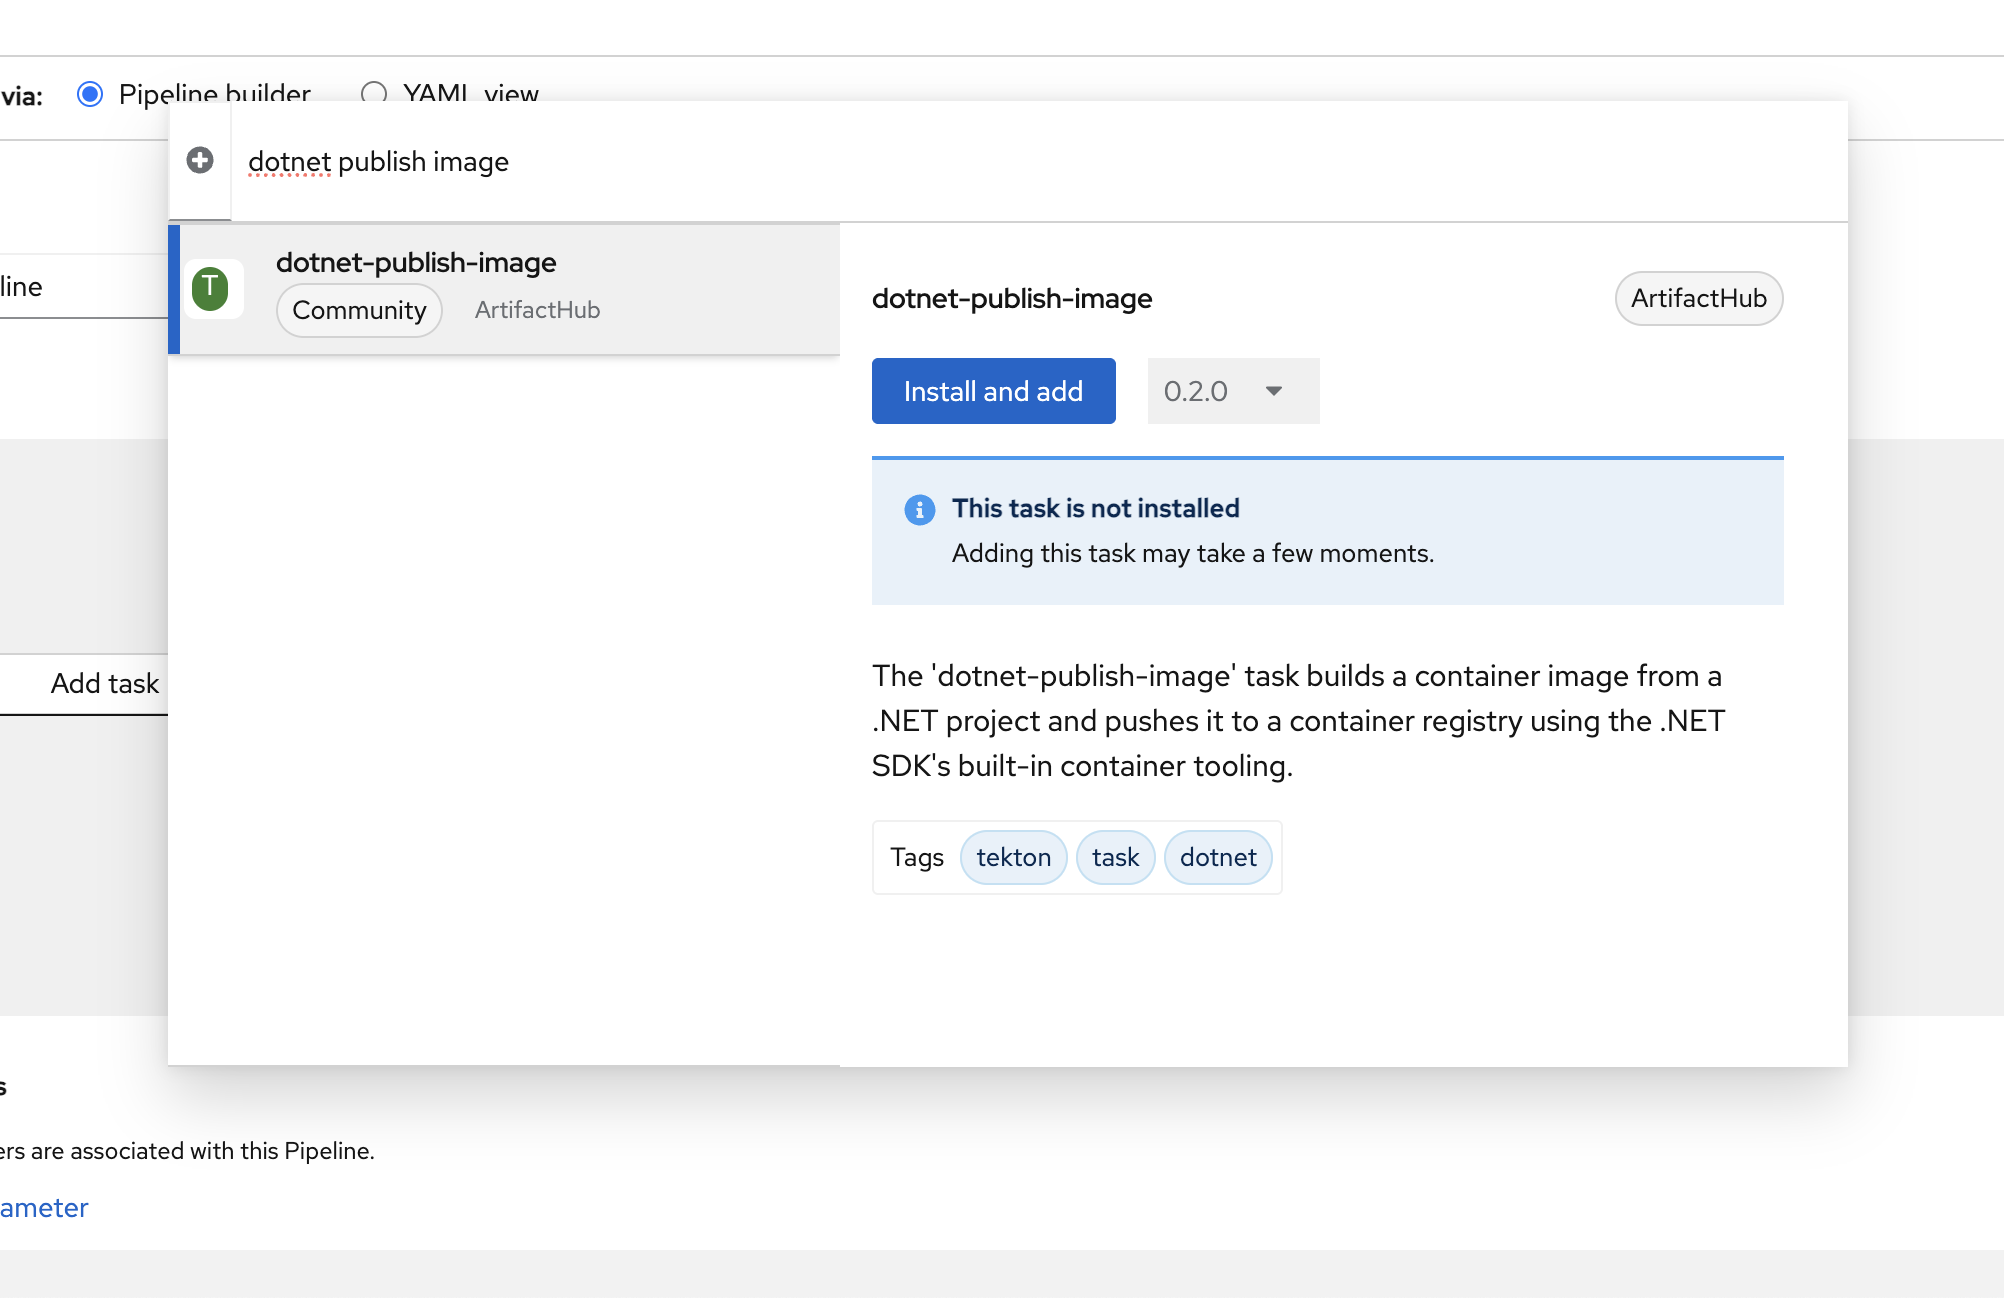Select the Pipeline builder radio button
The width and height of the screenshot is (2004, 1298).
(90, 94)
